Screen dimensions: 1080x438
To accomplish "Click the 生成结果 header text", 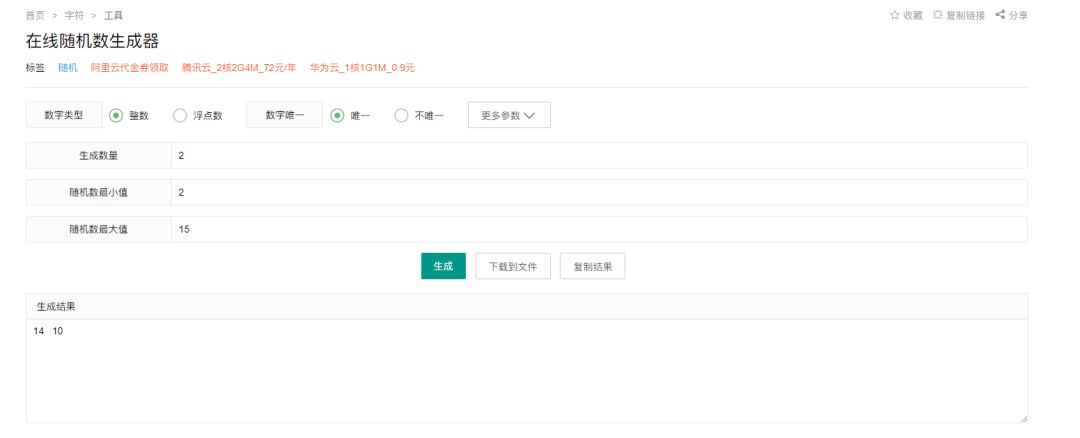I will [56, 307].
